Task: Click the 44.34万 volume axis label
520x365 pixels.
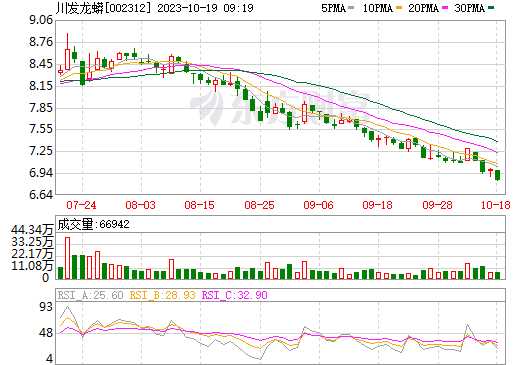Action: tap(32, 230)
